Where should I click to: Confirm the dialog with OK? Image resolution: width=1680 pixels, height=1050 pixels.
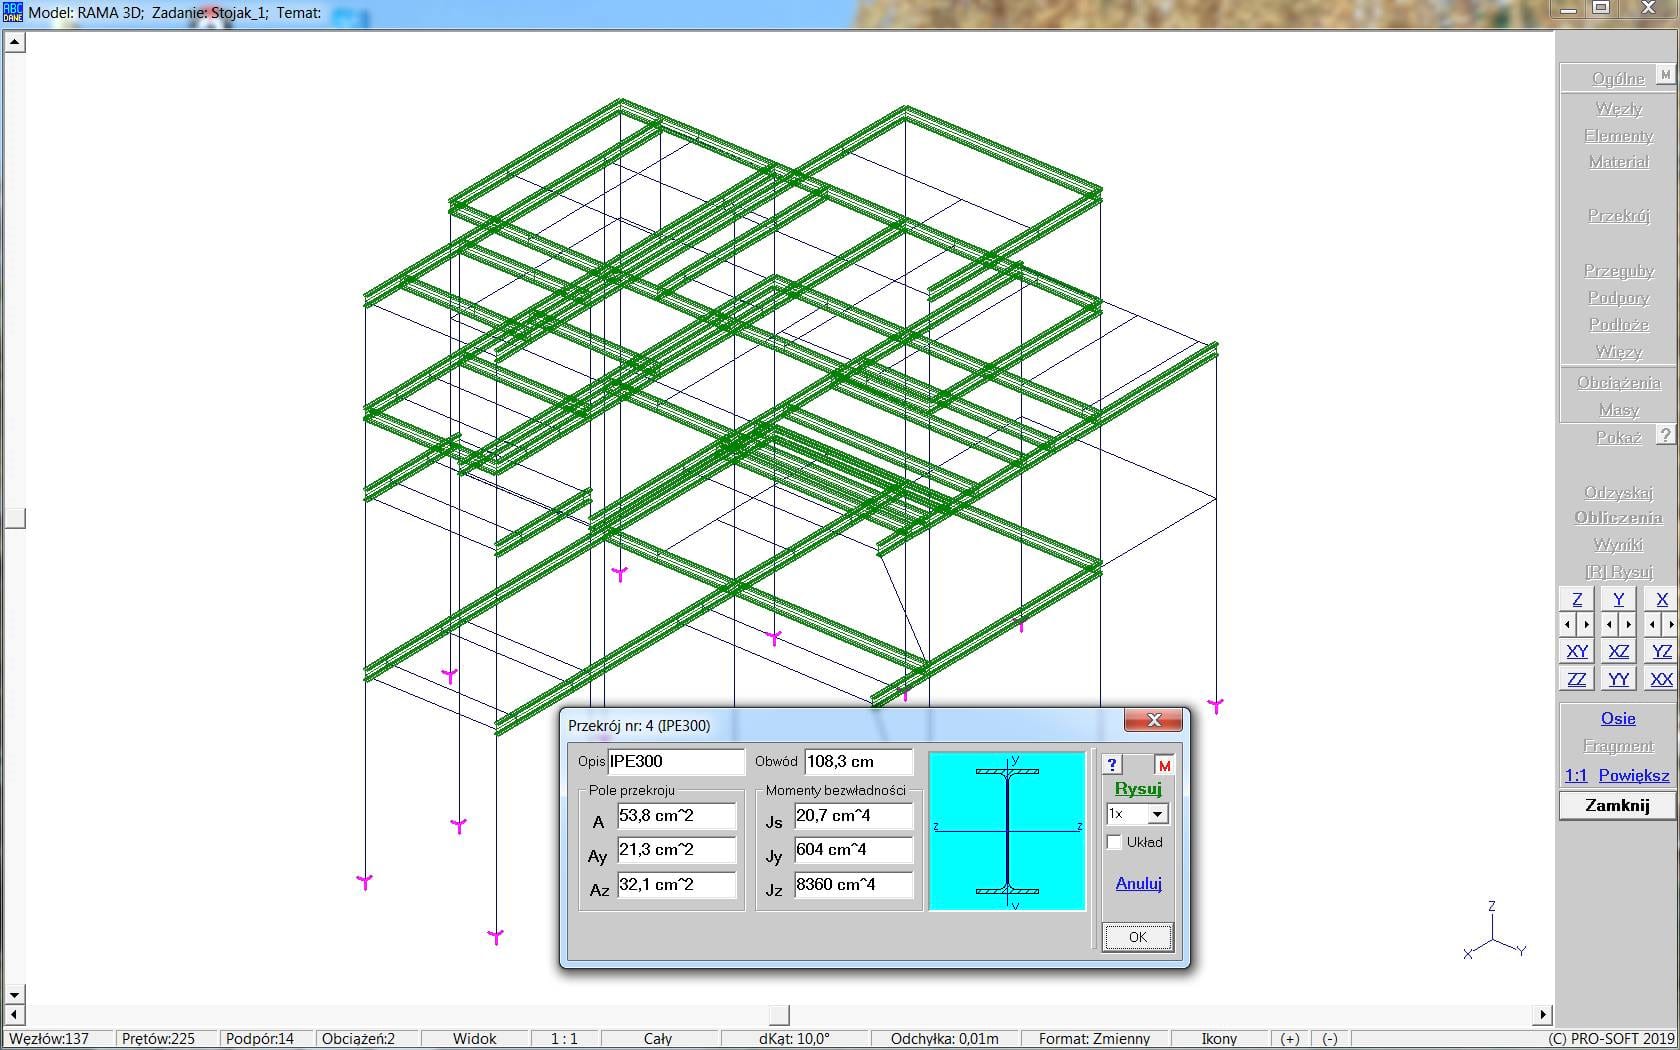pos(1137,937)
